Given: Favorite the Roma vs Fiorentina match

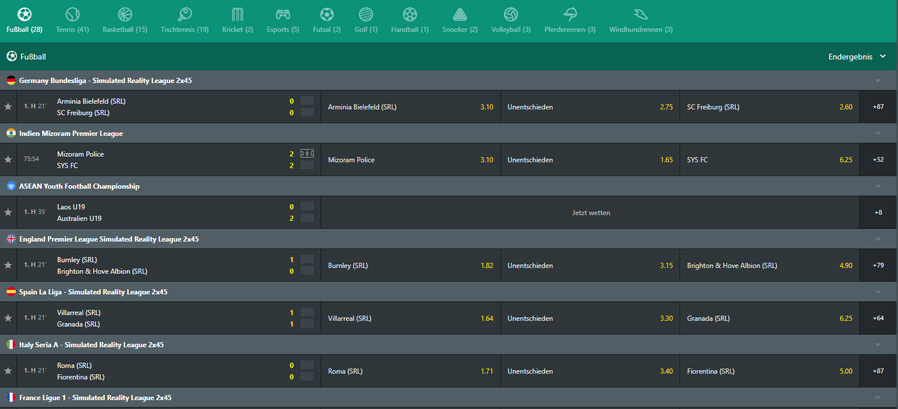Looking at the screenshot, I should (8, 371).
